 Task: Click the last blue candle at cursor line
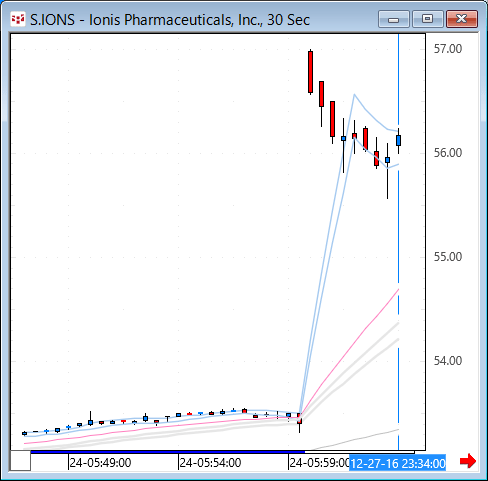coord(398,140)
